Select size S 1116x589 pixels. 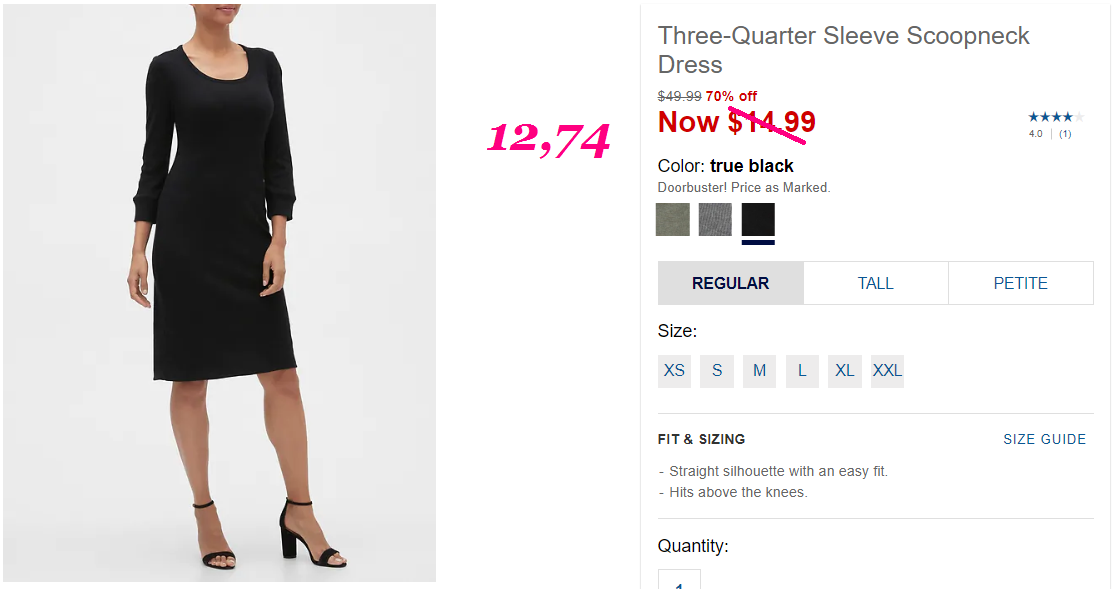[x=717, y=371]
